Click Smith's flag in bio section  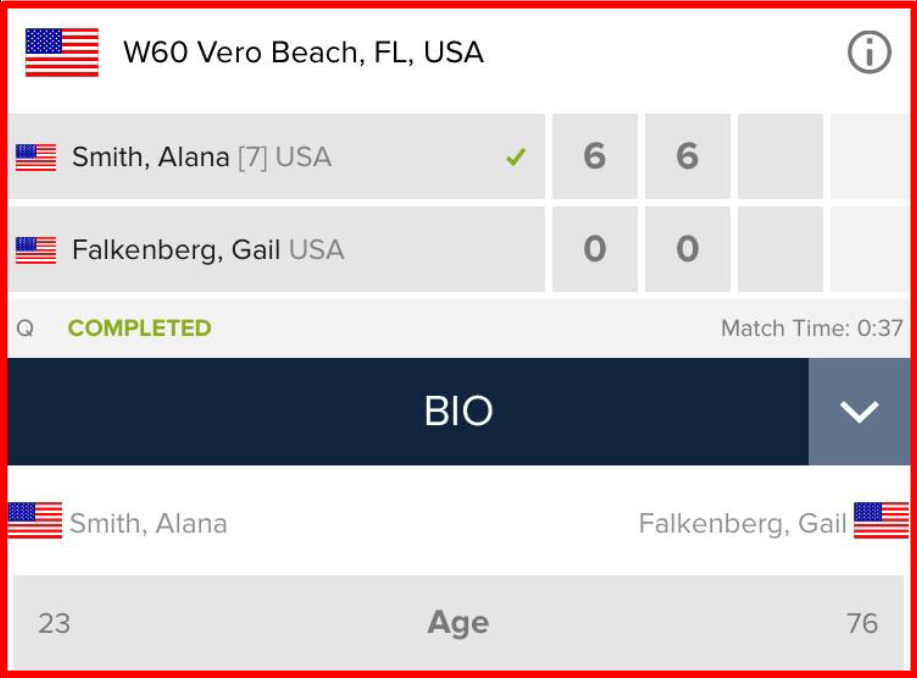pyautogui.click(x=35, y=521)
